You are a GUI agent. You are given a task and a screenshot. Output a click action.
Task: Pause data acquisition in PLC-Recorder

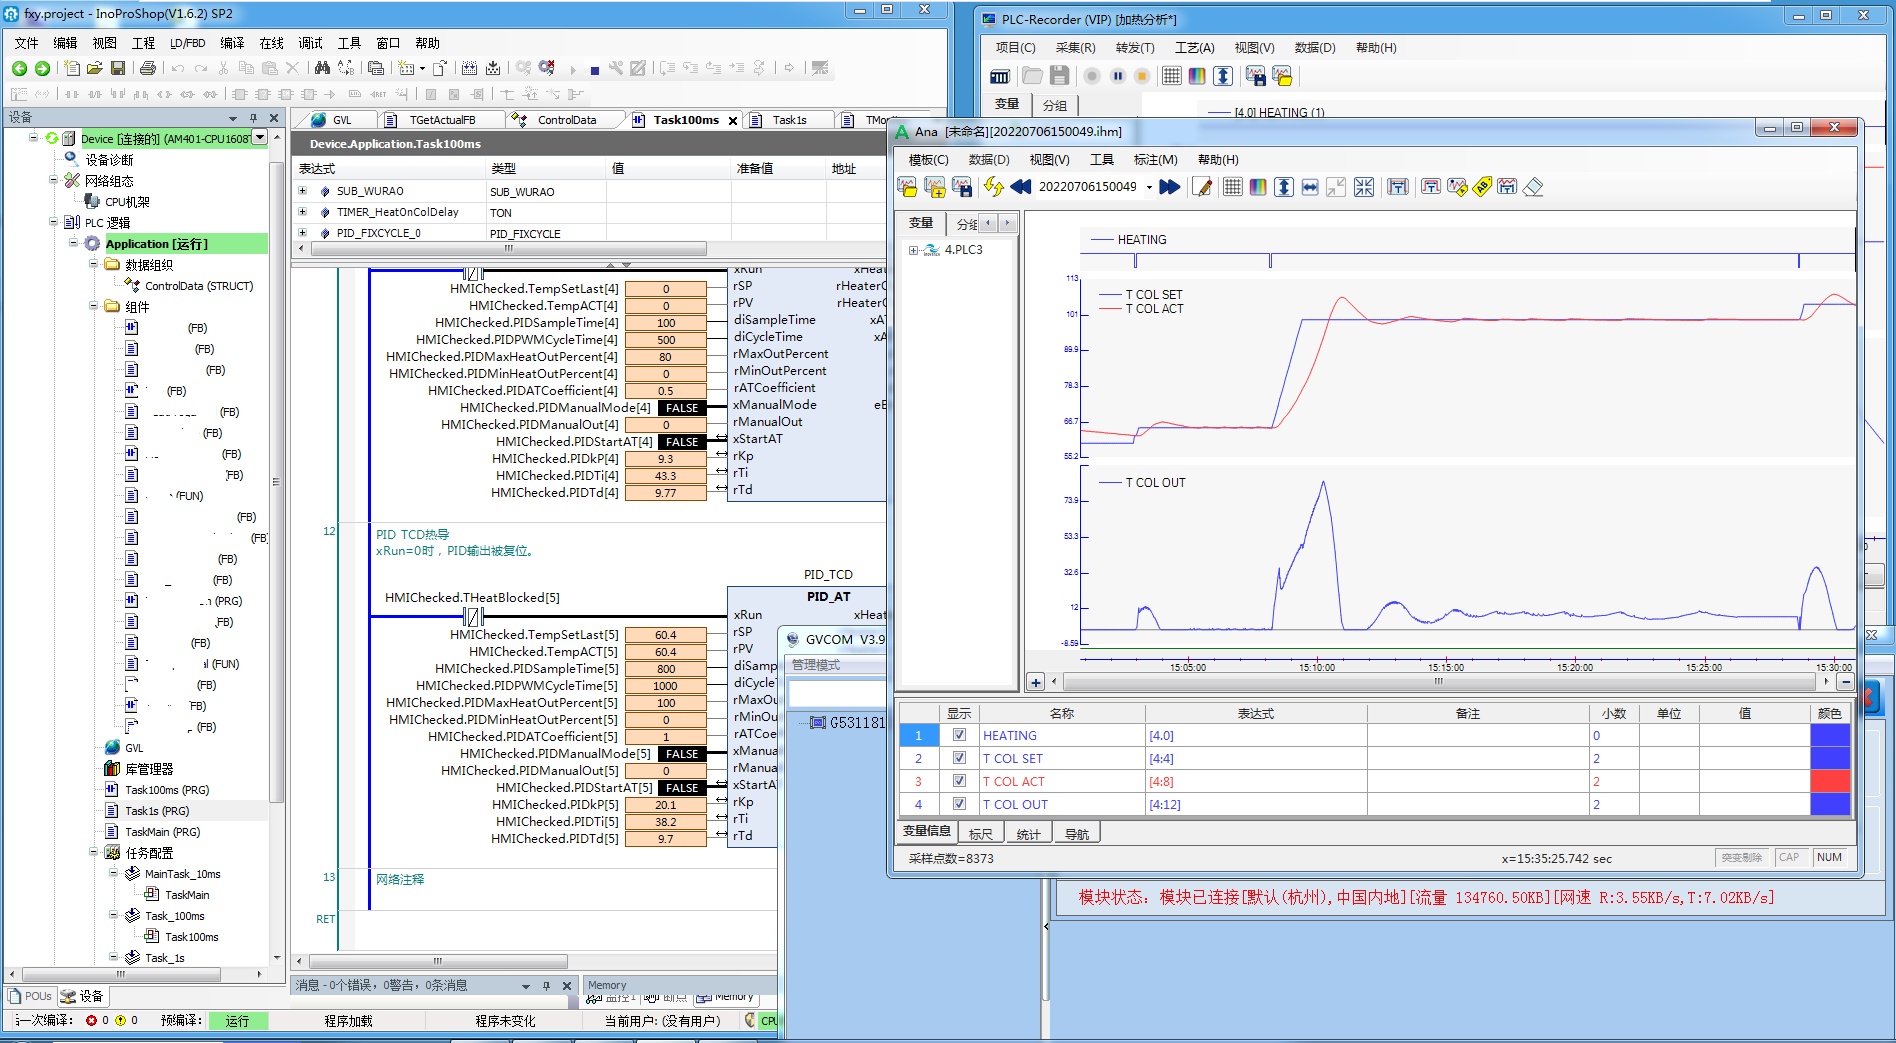(1118, 75)
